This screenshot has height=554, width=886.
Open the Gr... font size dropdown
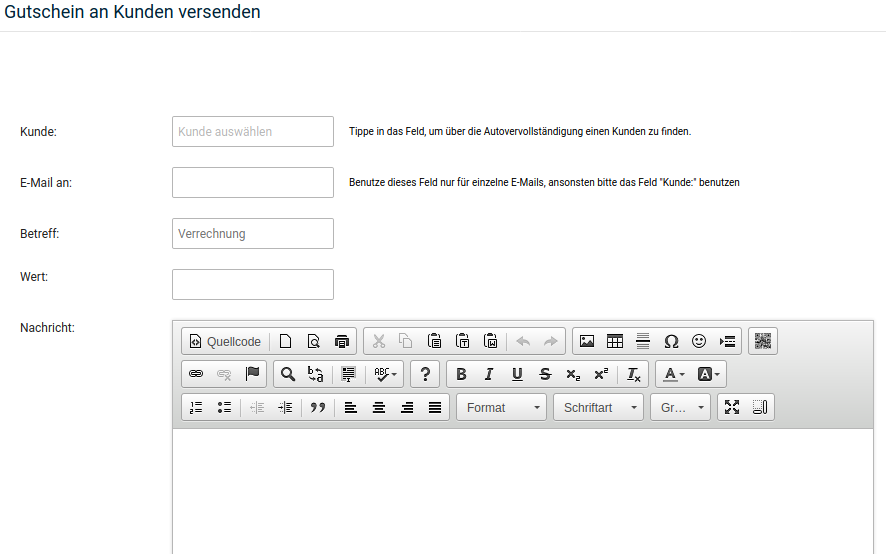coord(680,407)
